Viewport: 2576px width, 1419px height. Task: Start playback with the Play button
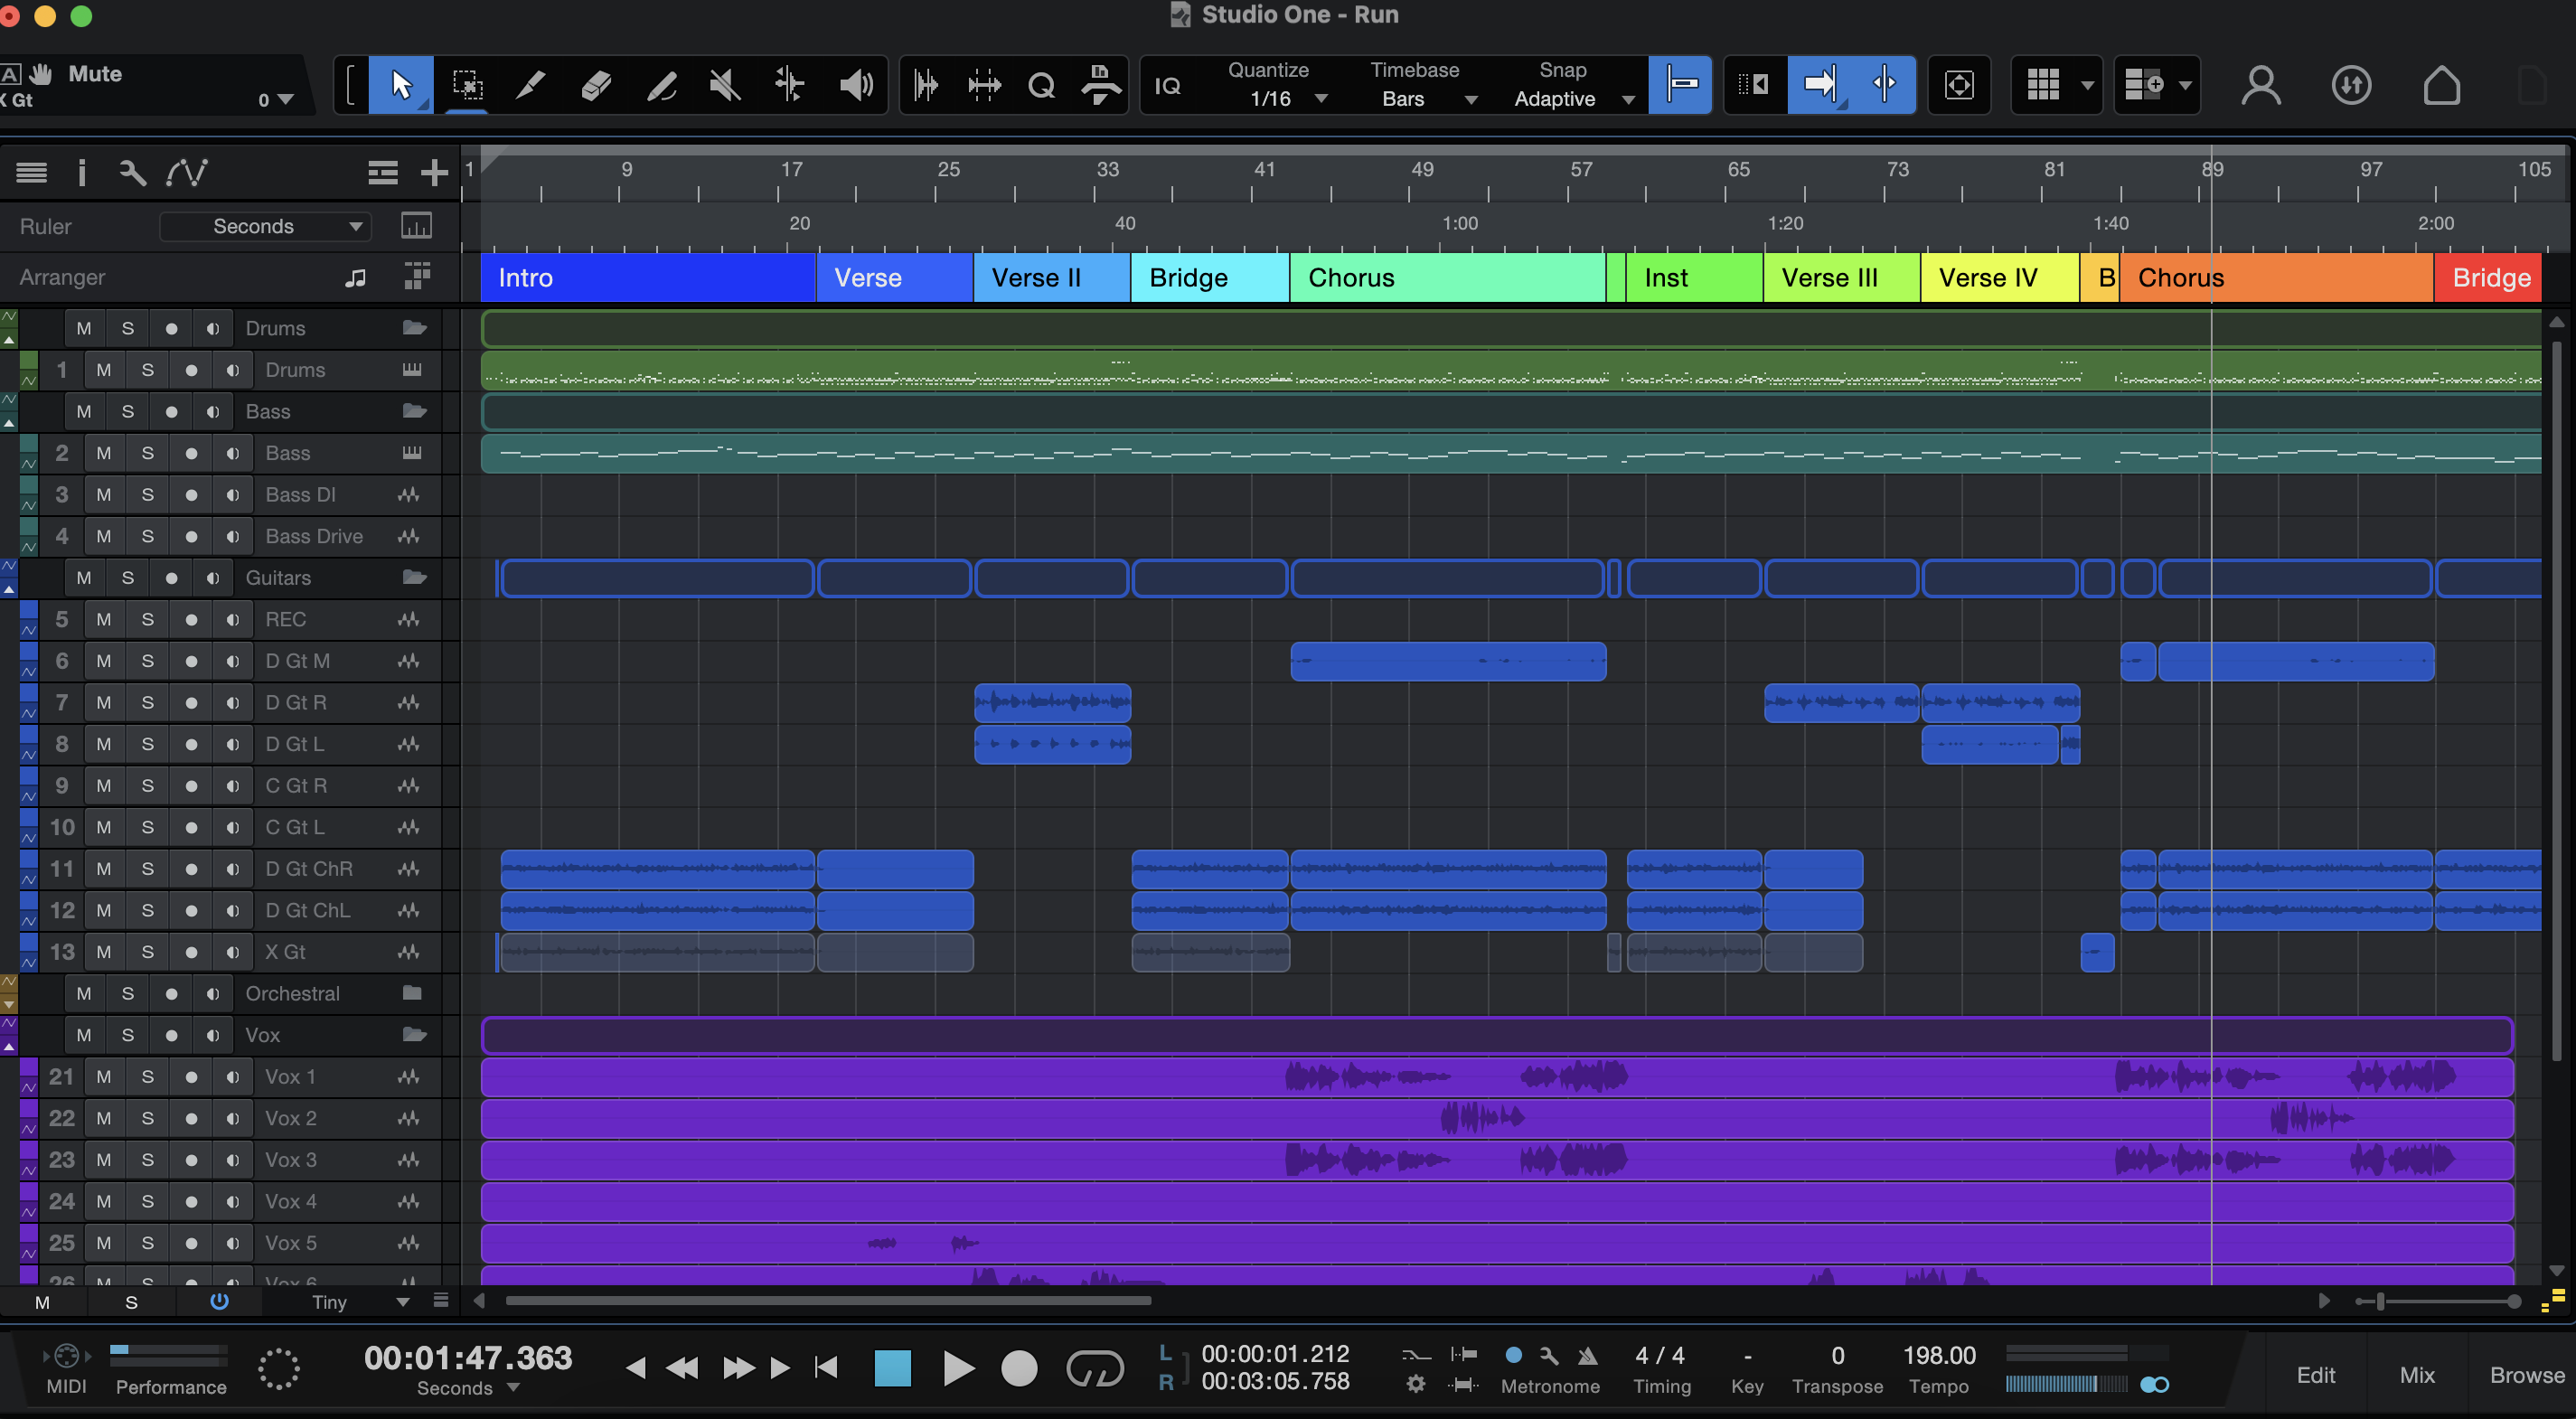[957, 1368]
